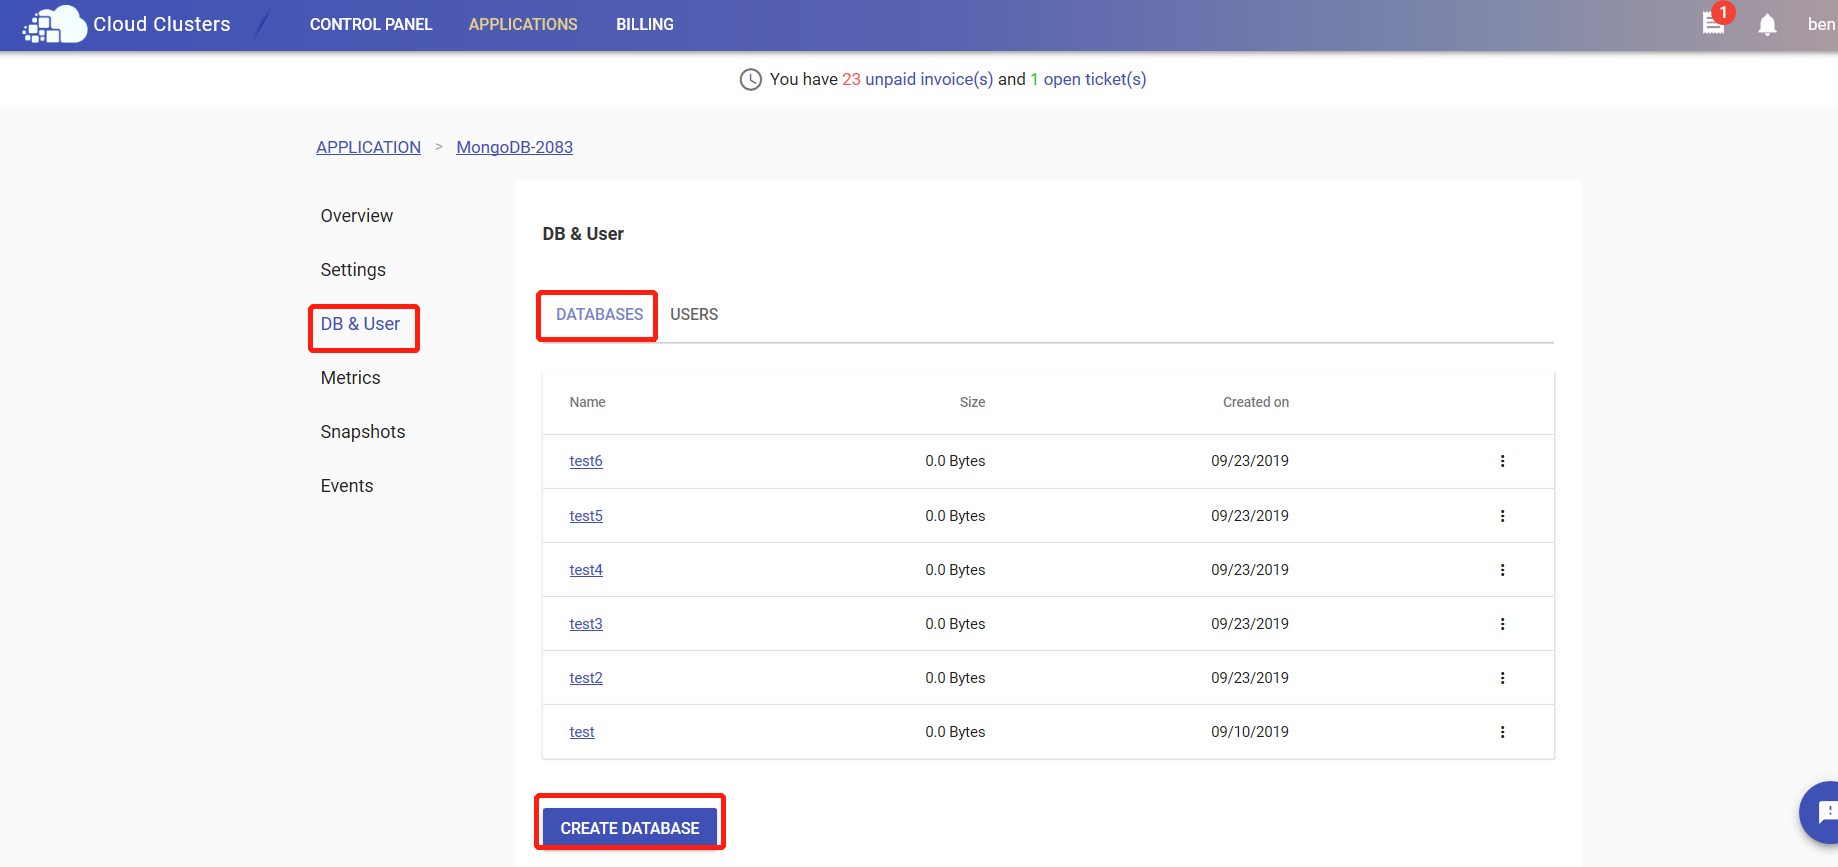
Task: Open the test2 database link
Action: 586,678
